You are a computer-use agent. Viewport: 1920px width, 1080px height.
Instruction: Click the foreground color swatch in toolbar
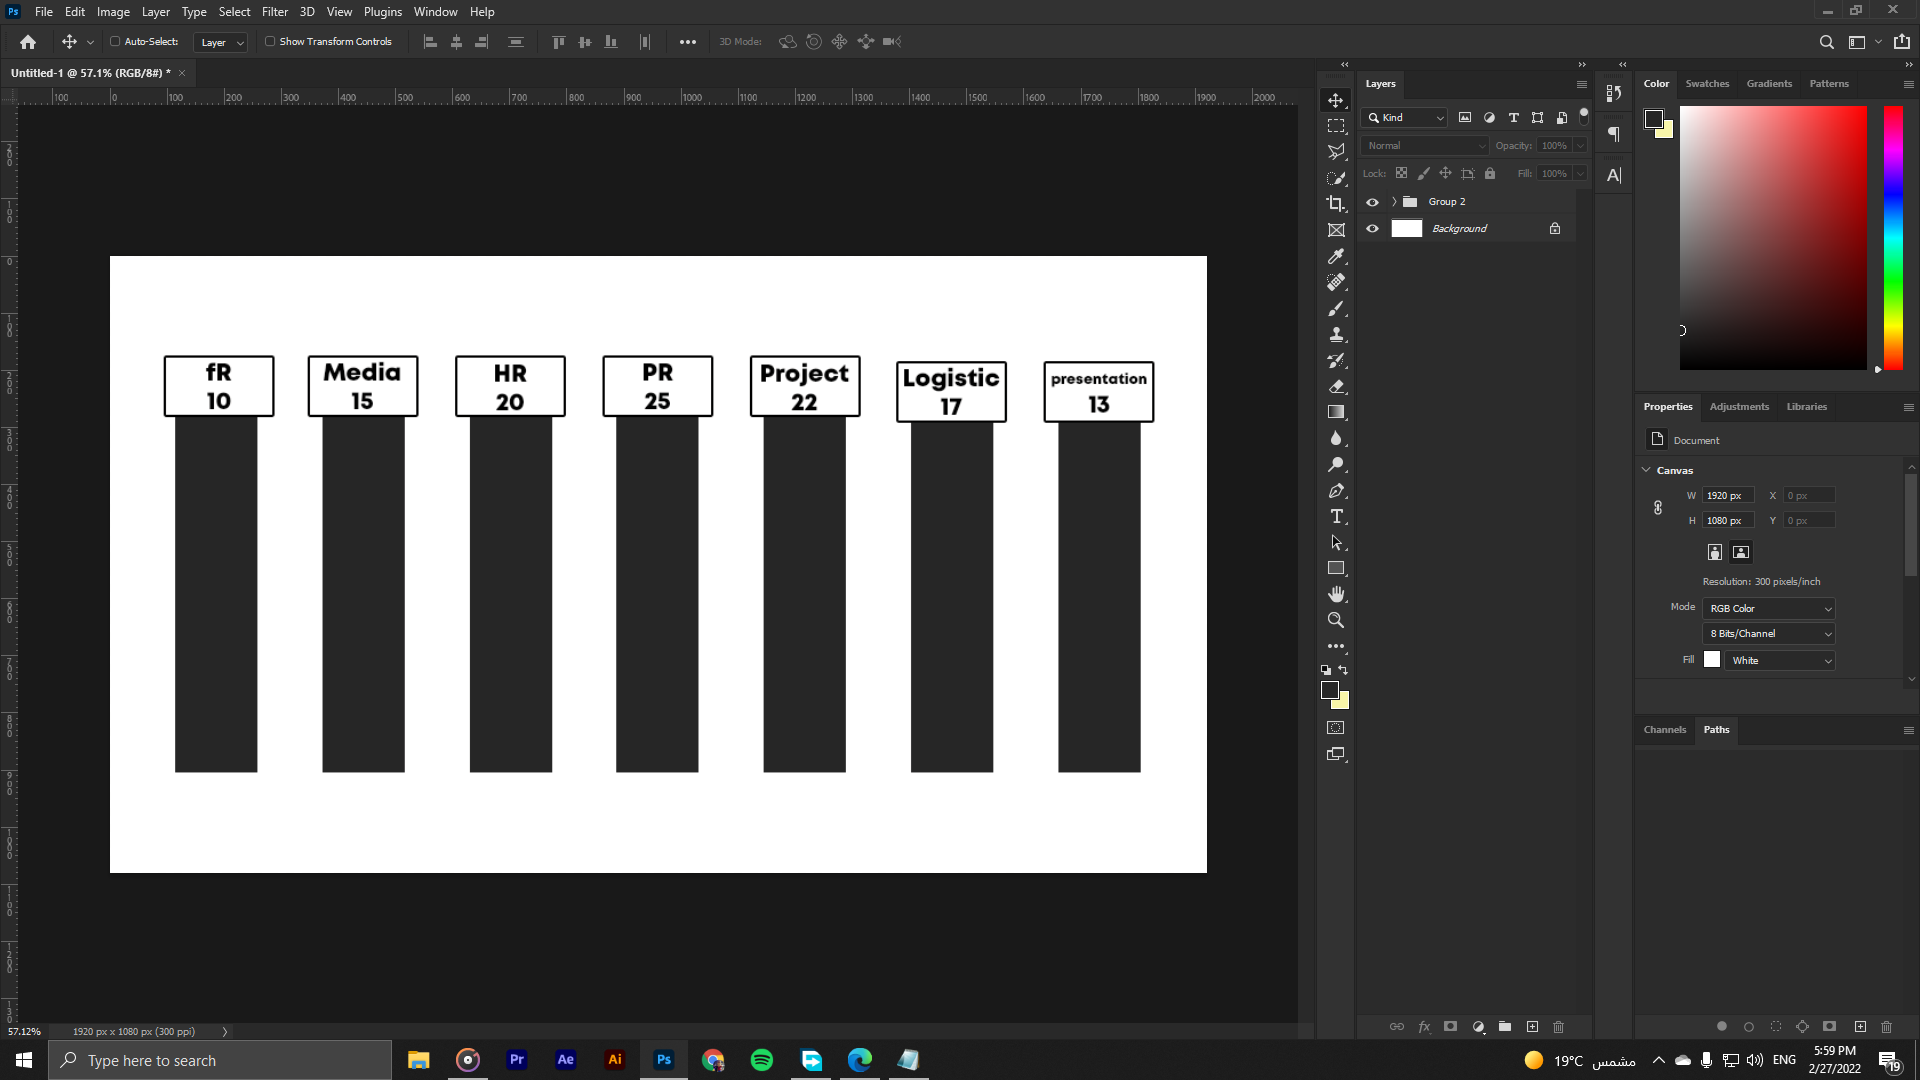click(x=1330, y=690)
